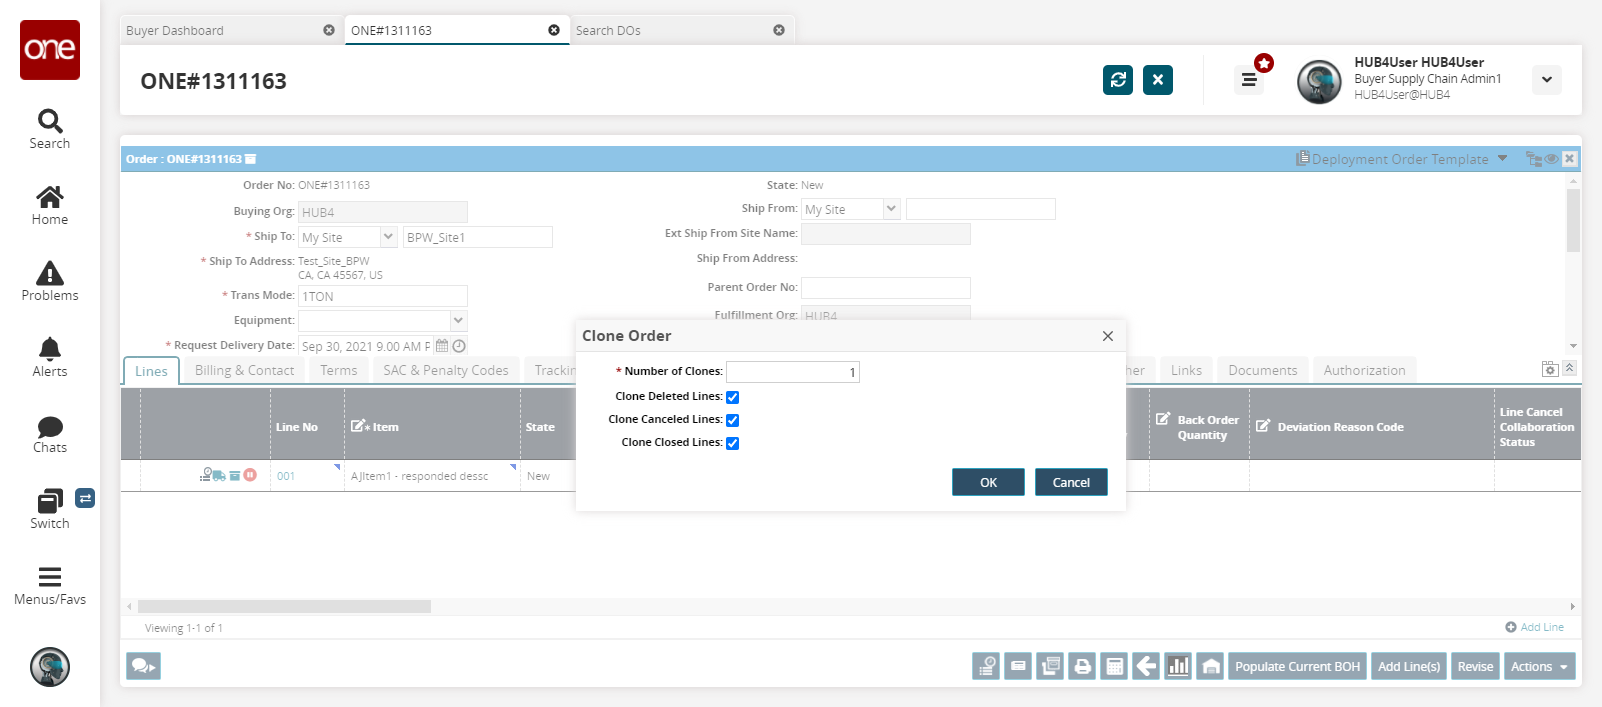Click Cancel in Clone Order dialog

tap(1071, 482)
